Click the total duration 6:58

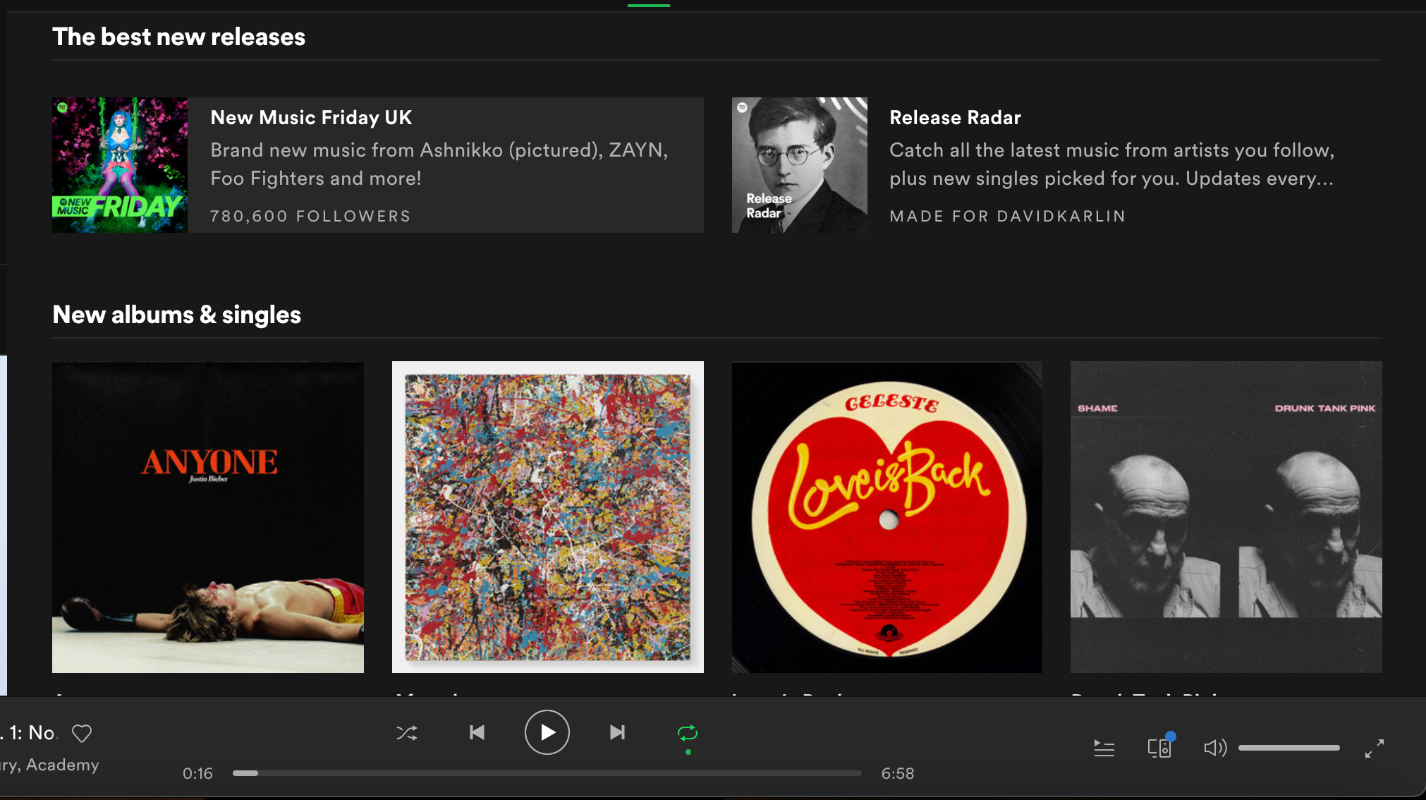pyautogui.click(x=897, y=773)
